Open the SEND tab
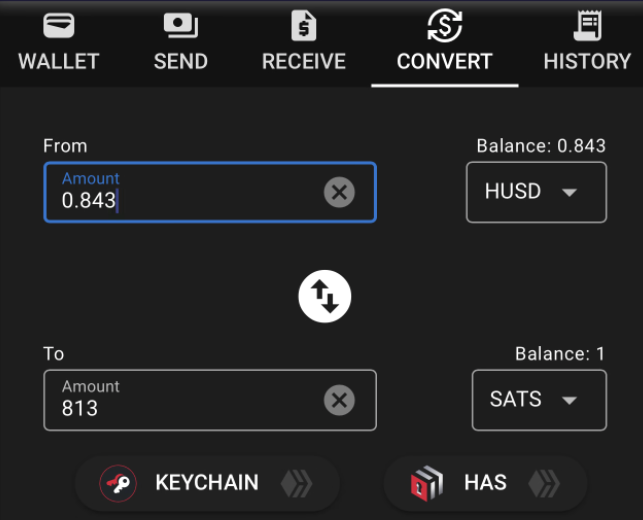 (x=181, y=43)
